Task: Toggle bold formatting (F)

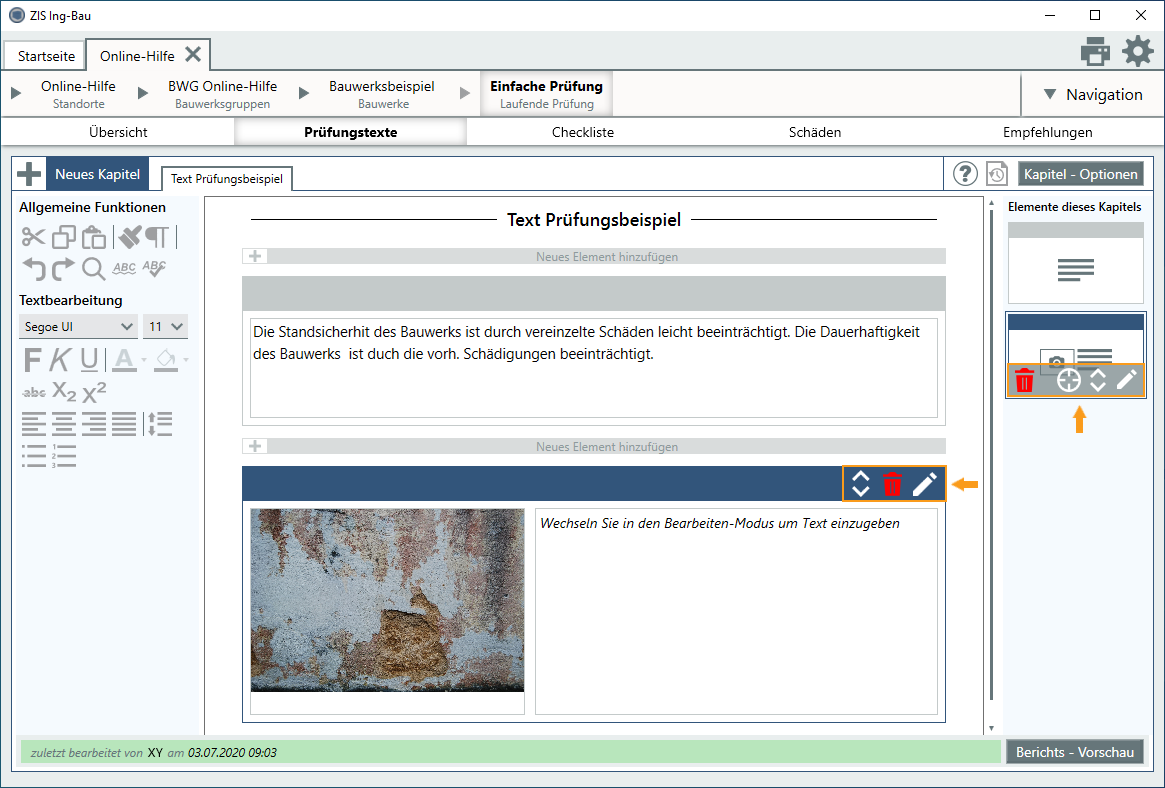Action: [32, 360]
